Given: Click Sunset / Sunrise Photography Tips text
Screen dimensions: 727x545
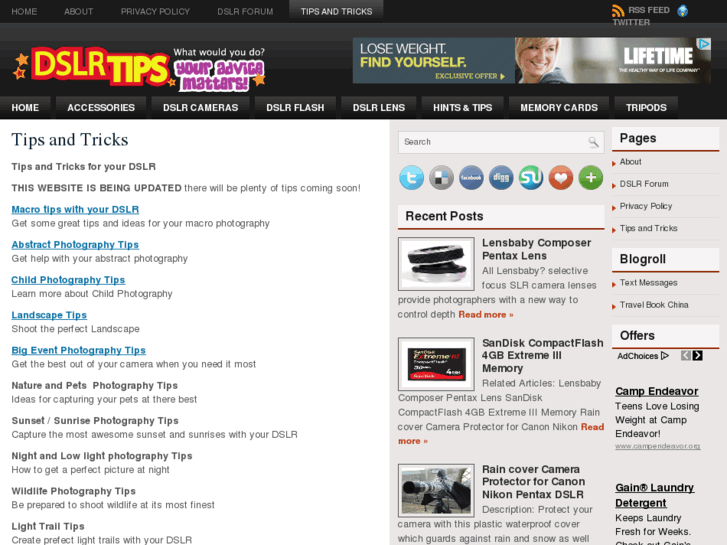Looking at the screenshot, I should click(95, 421).
